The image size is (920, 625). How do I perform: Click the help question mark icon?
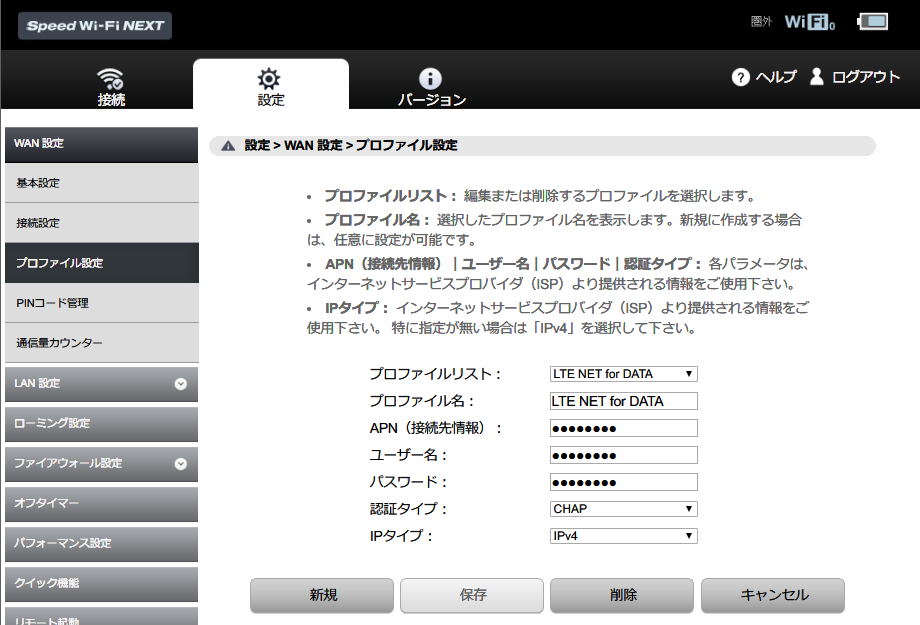pos(740,77)
